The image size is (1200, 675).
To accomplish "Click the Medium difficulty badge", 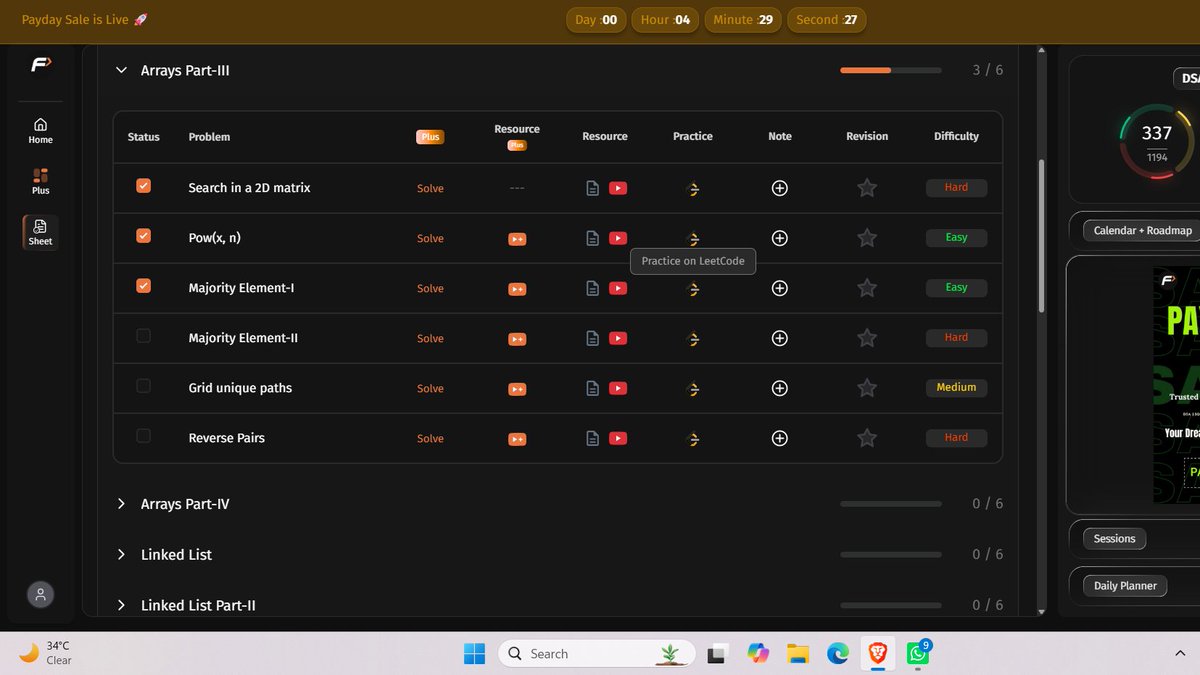I will pos(956,388).
